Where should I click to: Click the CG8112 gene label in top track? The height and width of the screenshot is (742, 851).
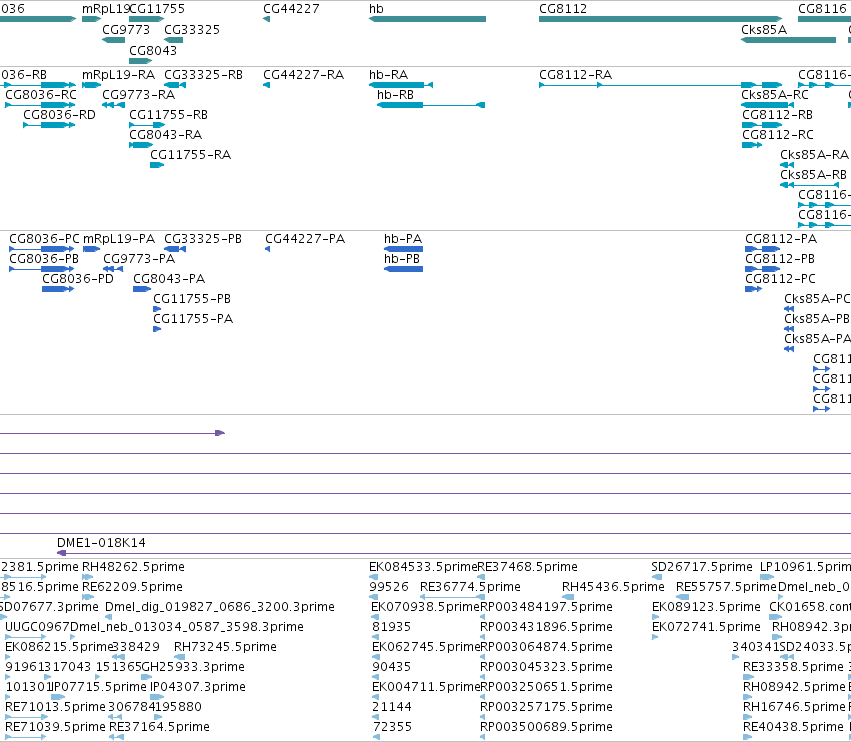point(563,9)
